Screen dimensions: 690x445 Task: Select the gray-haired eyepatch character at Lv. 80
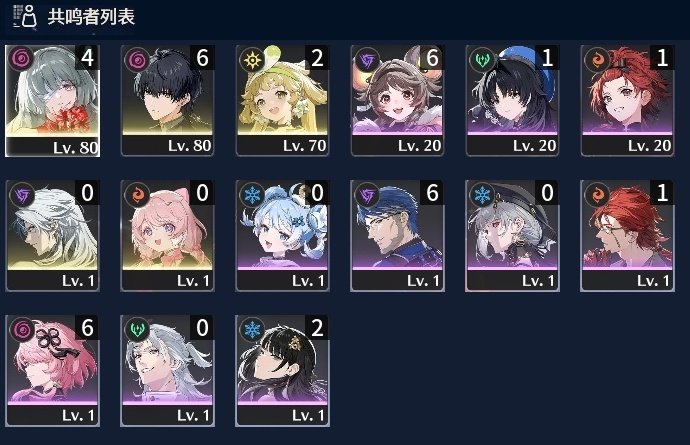coord(52,101)
